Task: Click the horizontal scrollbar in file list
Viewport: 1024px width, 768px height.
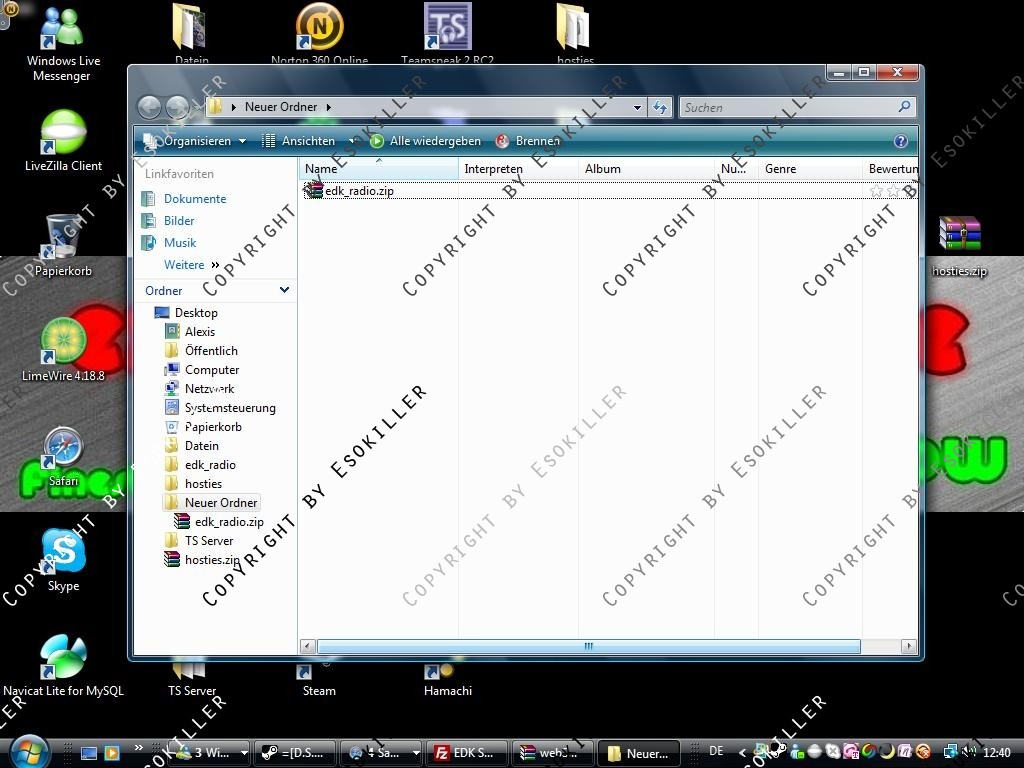Action: point(588,647)
